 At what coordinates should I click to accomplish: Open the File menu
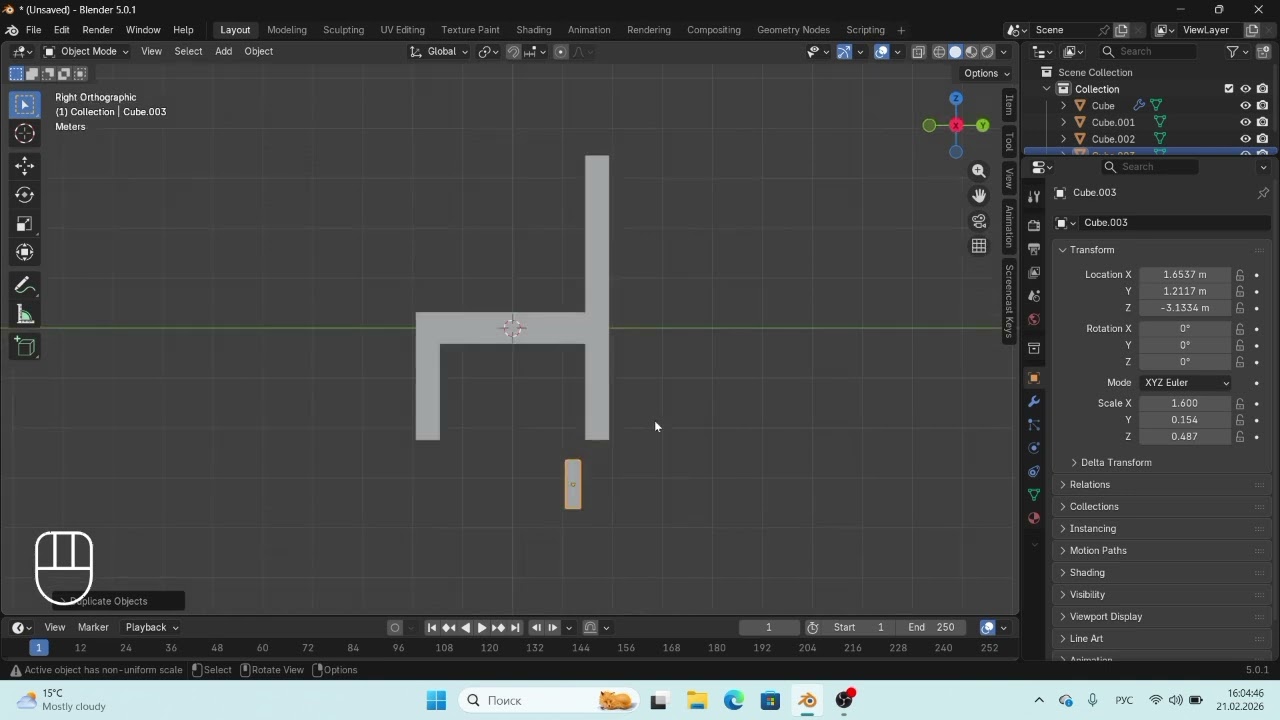(x=33, y=30)
